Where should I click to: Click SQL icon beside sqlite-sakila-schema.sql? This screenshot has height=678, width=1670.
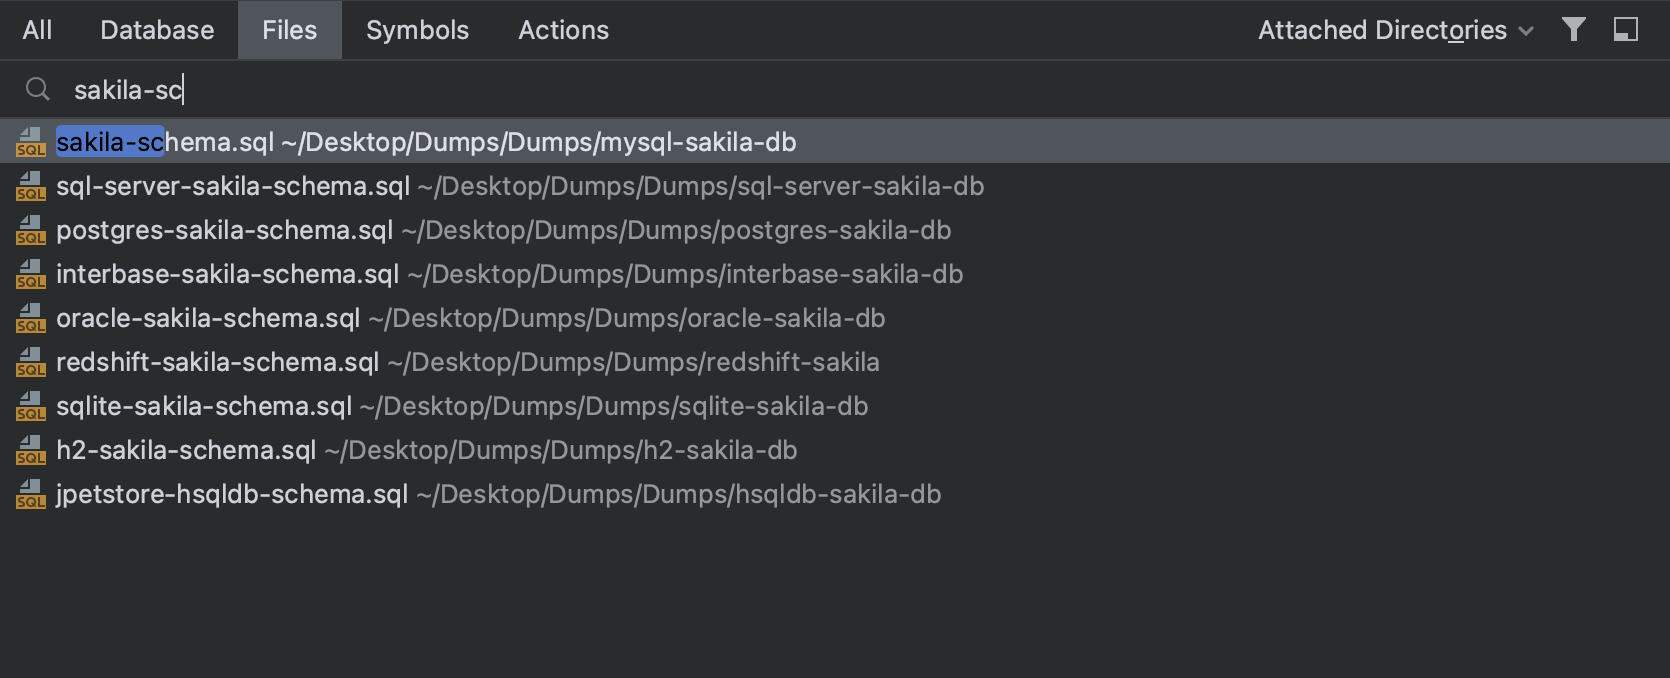(x=31, y=406)
